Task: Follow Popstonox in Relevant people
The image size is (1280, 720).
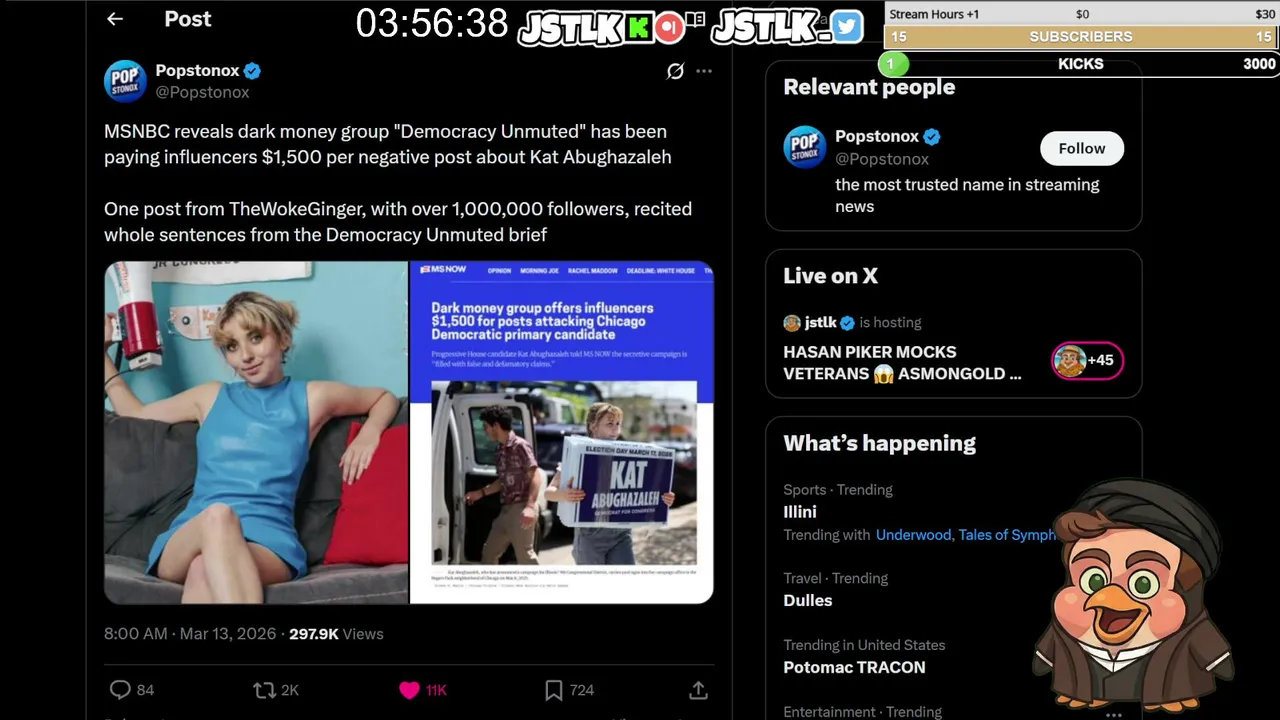Action: click(x=1082, y=148)
